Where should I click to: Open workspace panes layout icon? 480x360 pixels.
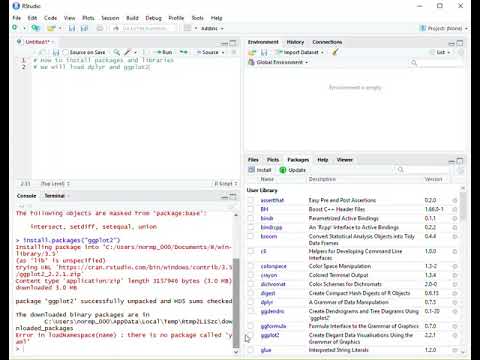[x=188, y=28]
